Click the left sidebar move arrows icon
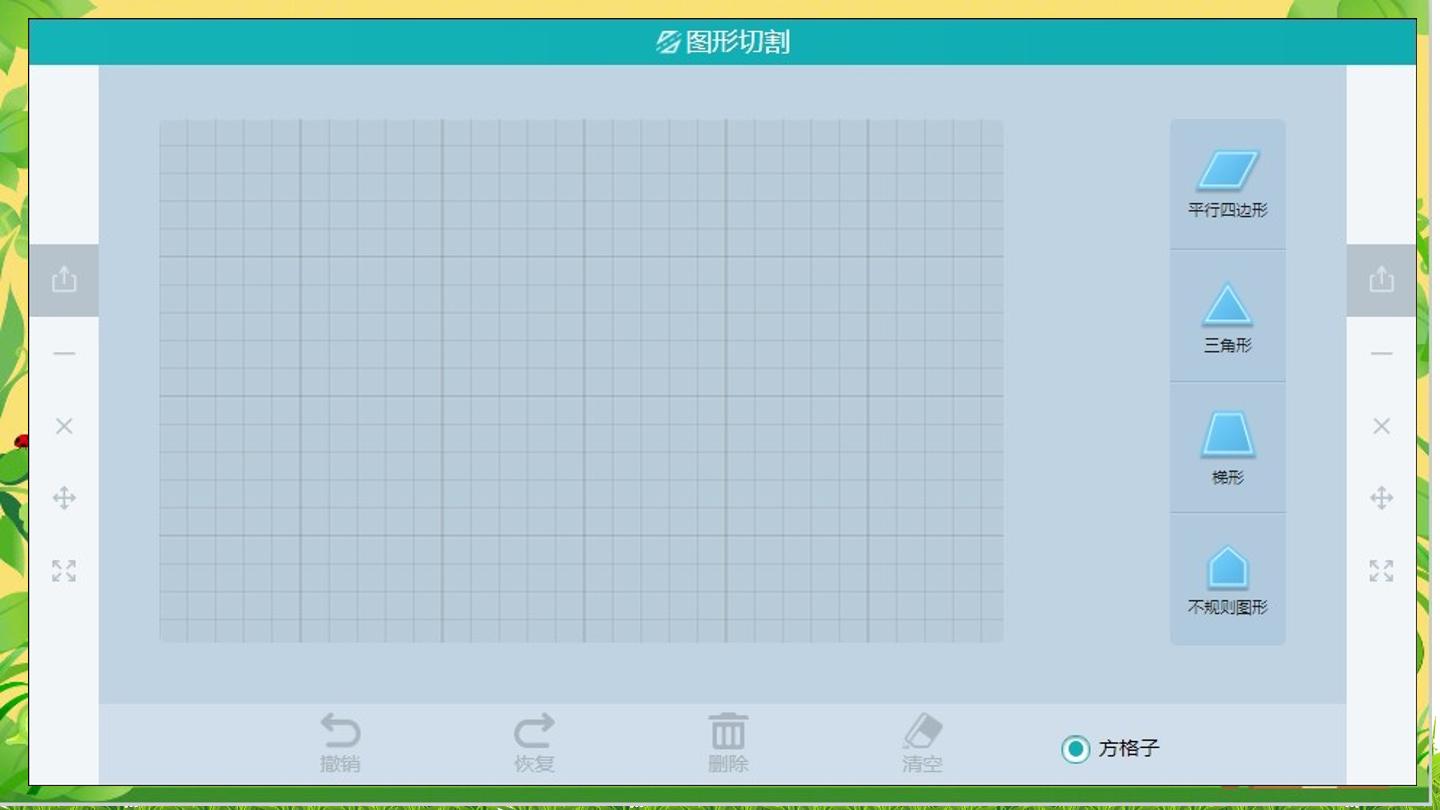The width and height of the screenshot is (1440, 810). click(x=64, y=498)
